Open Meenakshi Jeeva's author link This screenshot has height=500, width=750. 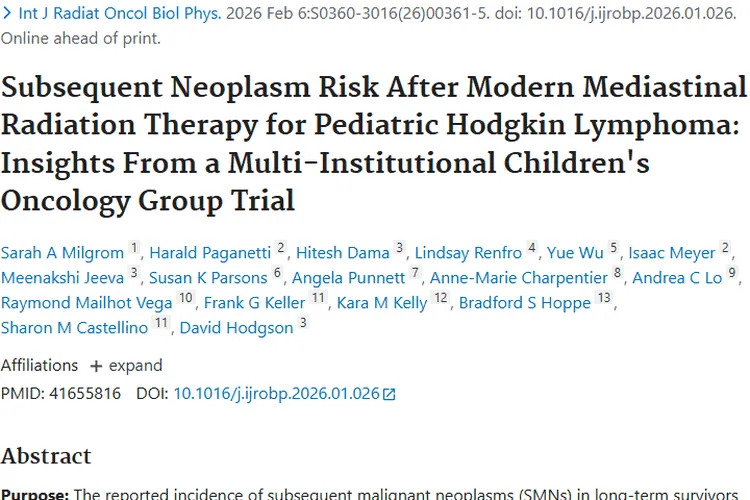(x=62, y=278)
